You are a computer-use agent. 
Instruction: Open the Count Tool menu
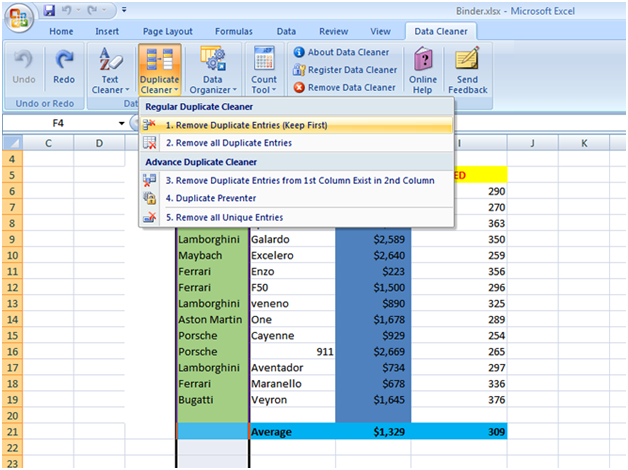(x=264, y=70)
